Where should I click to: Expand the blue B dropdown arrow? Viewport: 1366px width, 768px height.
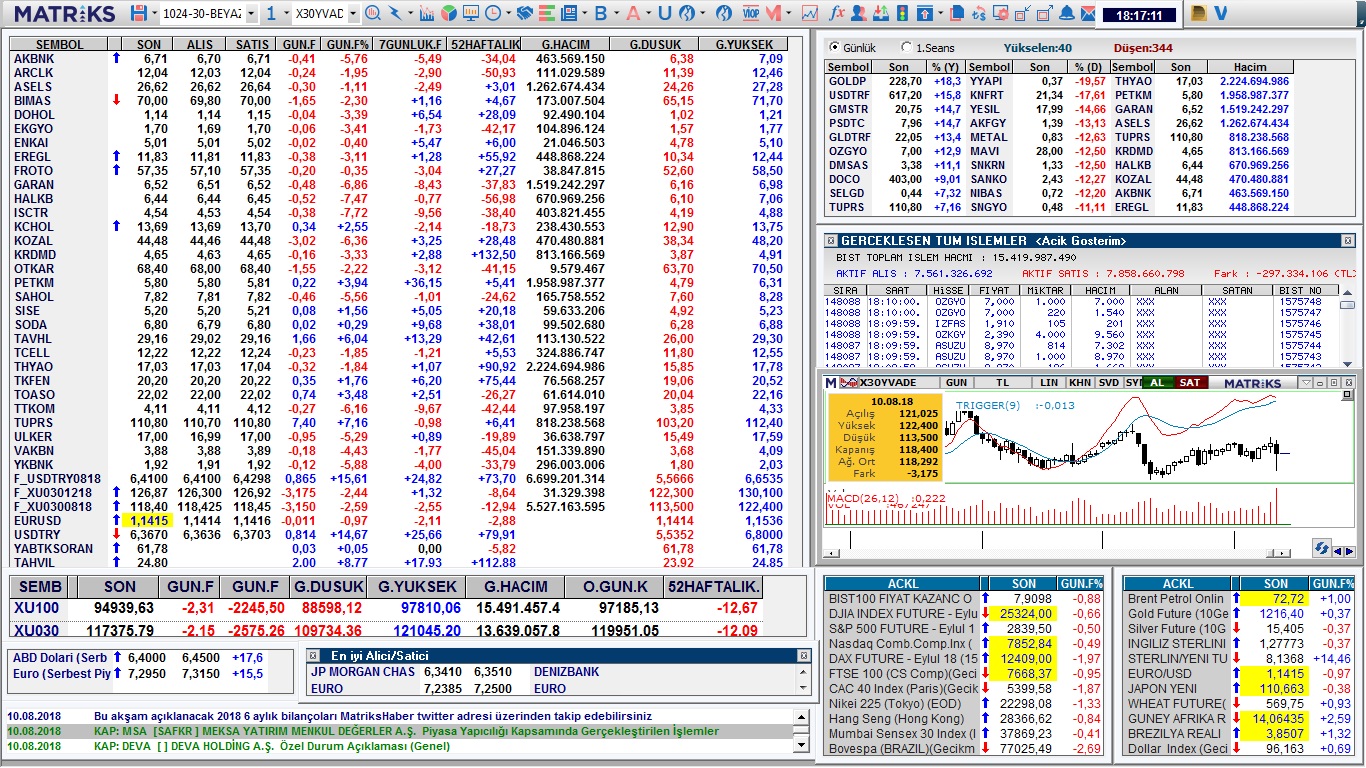616,13
